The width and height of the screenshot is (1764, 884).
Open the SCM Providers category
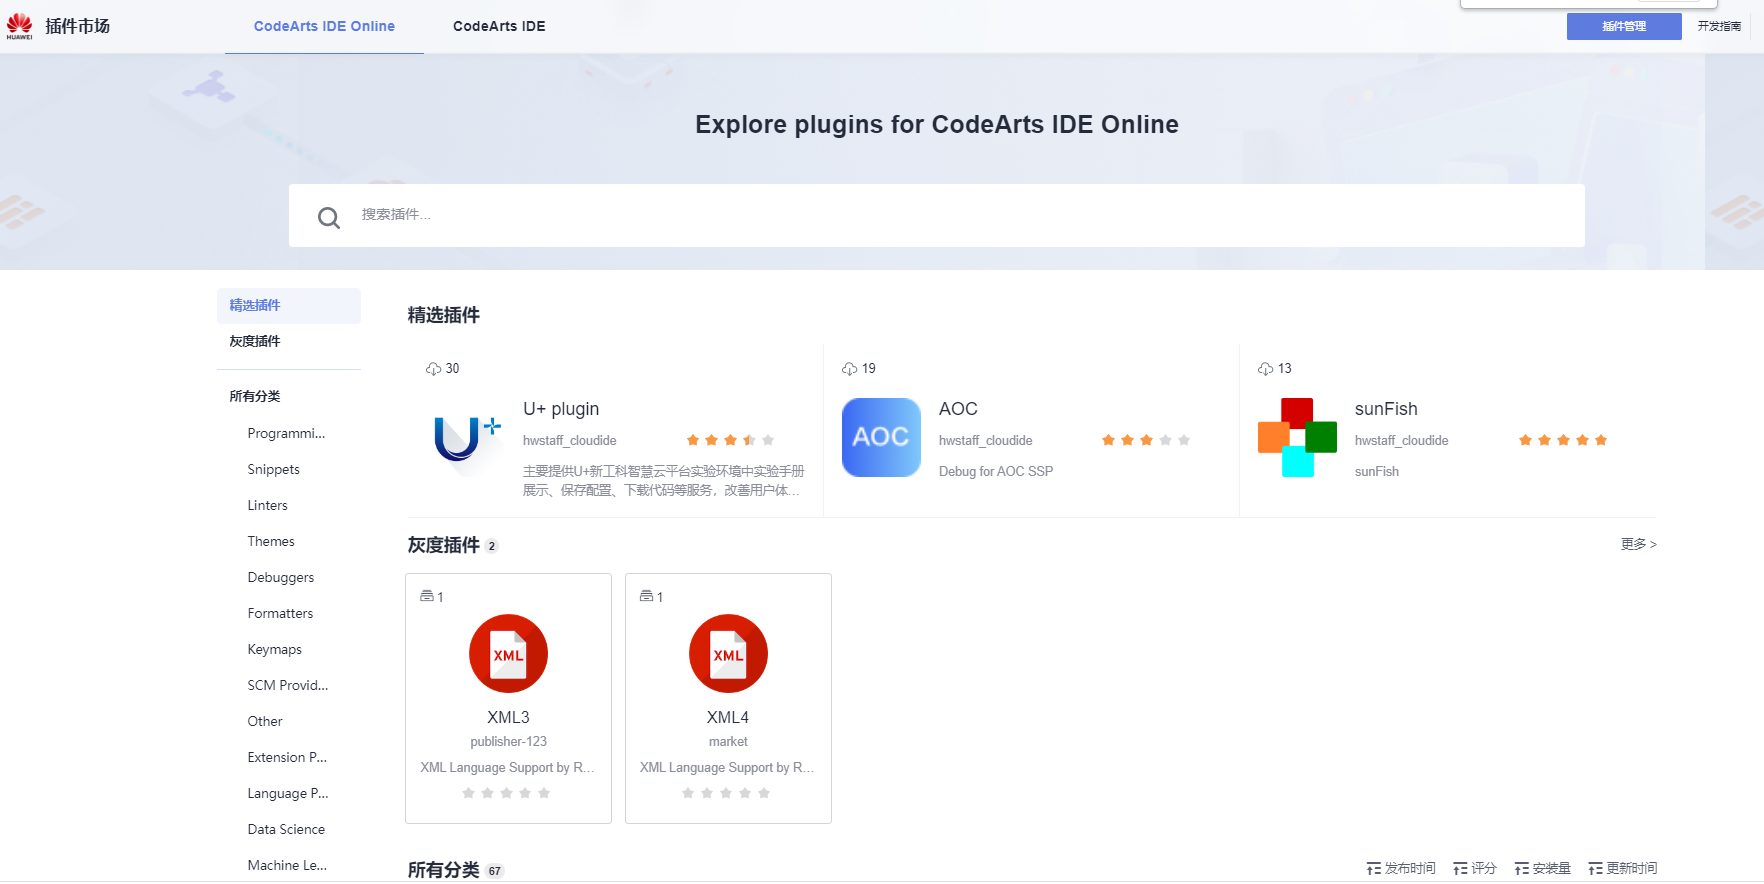click(x=287, y=685)
